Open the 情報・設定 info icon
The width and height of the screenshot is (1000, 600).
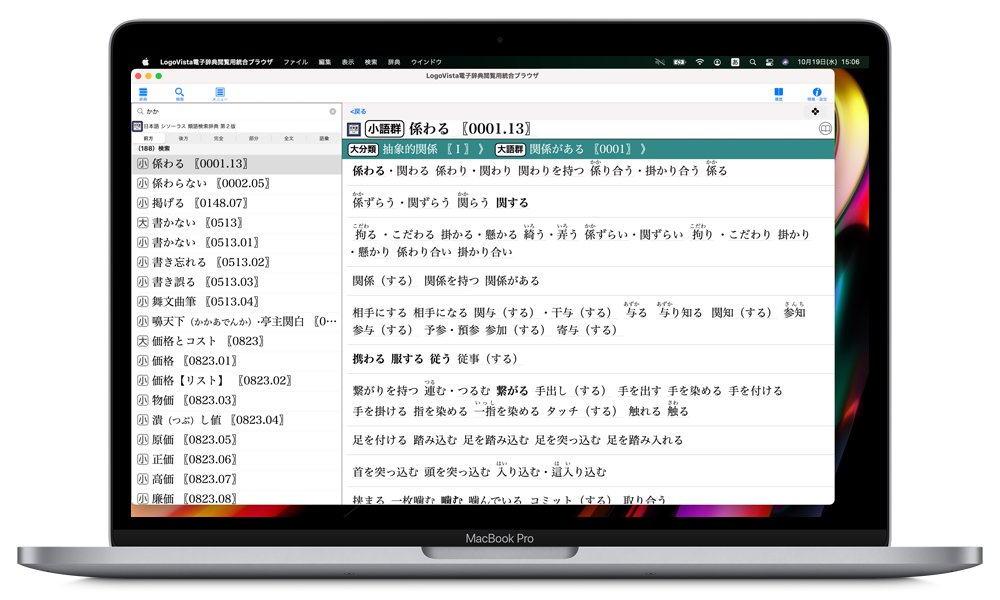[x=816, y=93]
